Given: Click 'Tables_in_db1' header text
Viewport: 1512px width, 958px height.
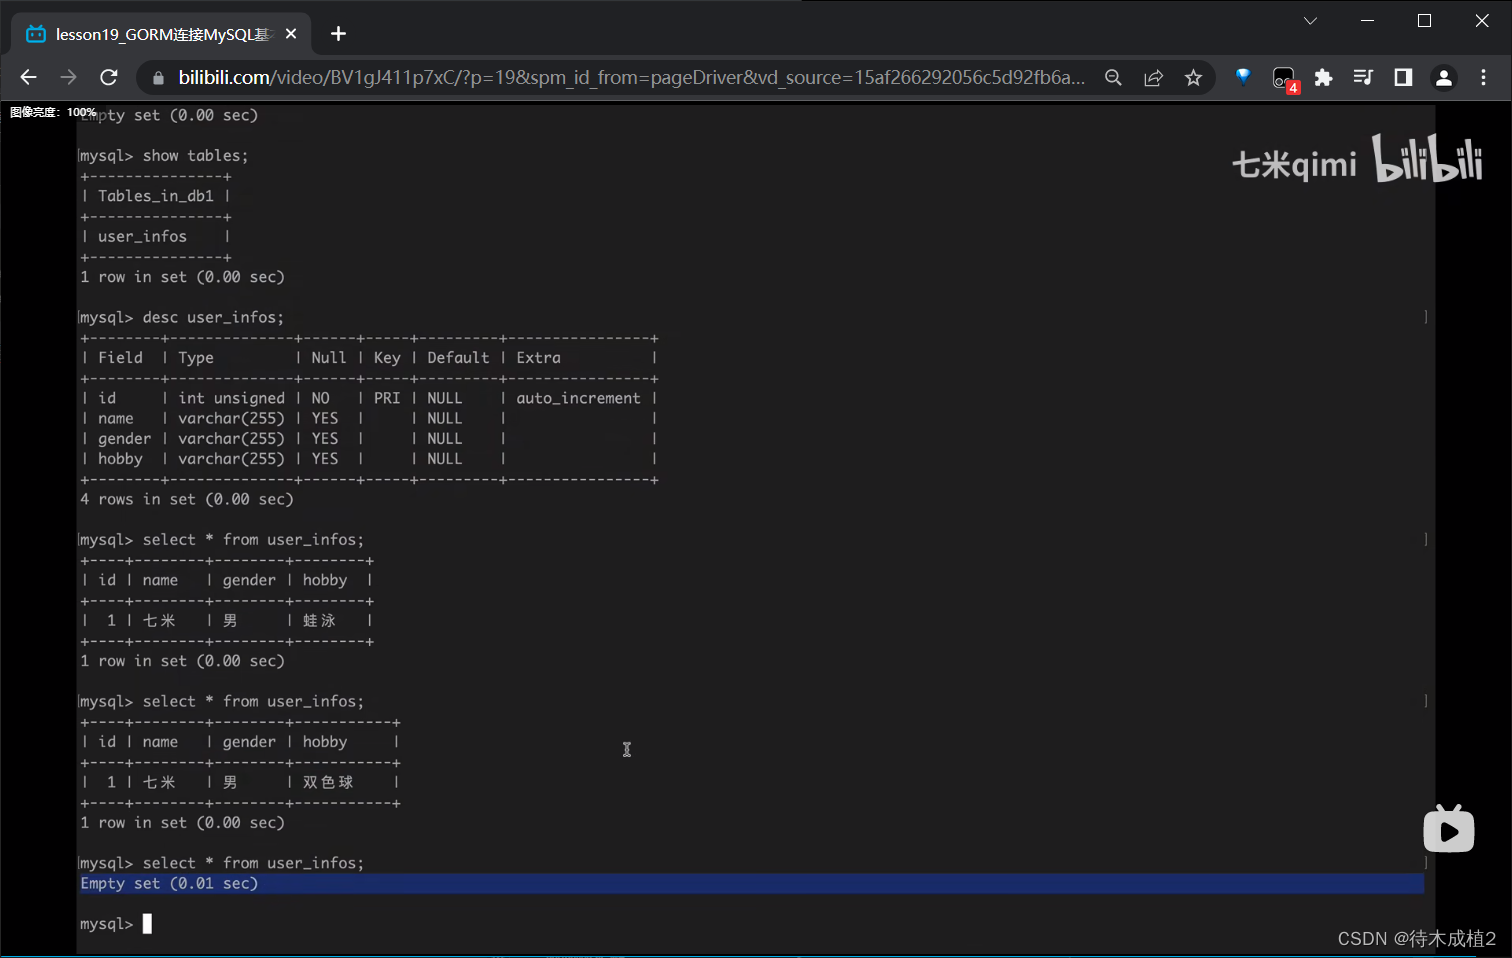Looking at the screenshot, I should pos(156,196).
